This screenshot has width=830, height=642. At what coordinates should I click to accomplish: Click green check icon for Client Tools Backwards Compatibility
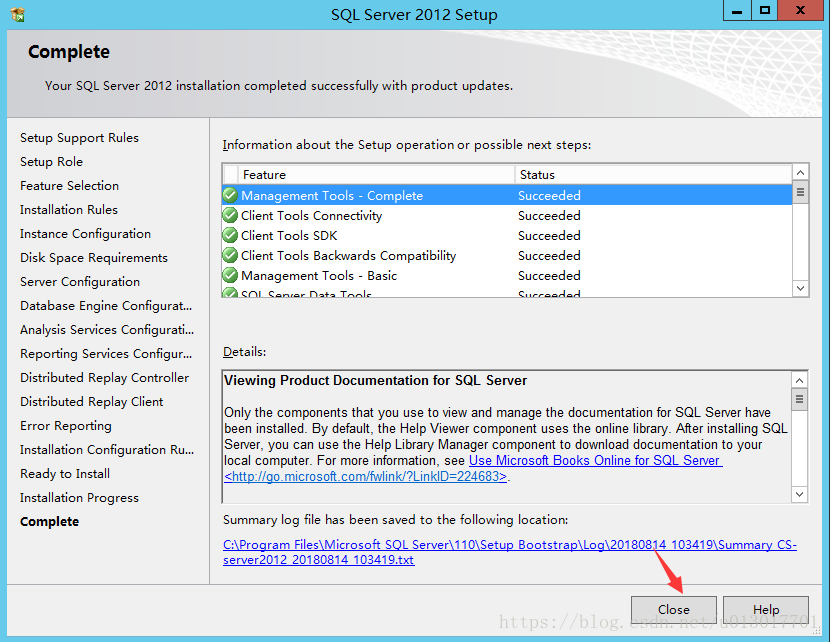(x=230, y=256)
